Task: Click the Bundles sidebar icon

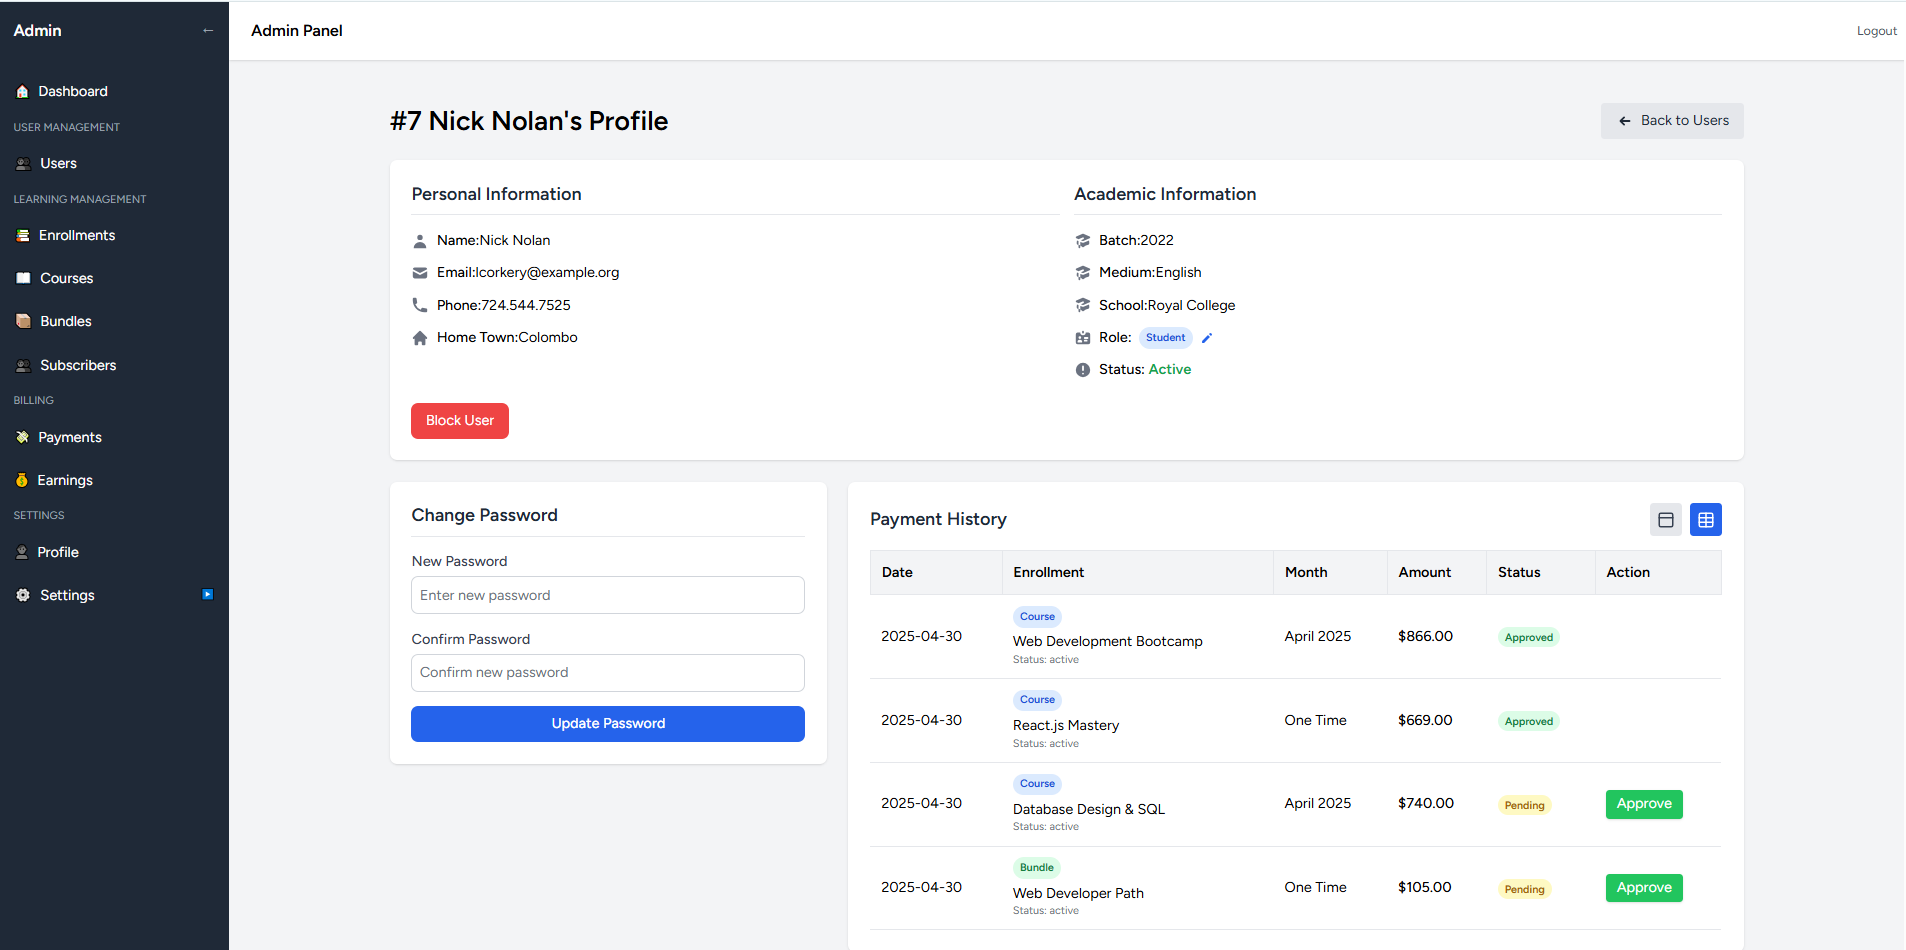Action: point(23,322)
